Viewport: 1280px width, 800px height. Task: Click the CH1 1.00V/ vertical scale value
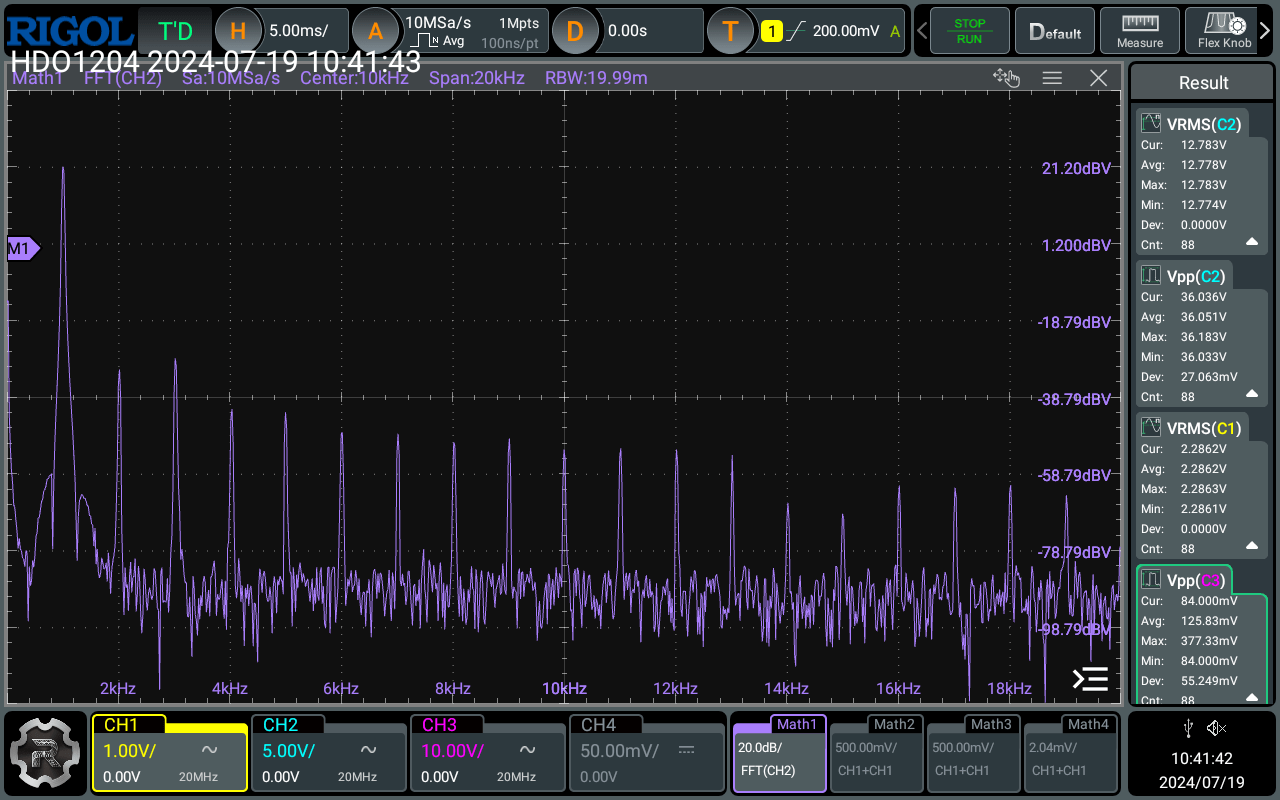130,750
